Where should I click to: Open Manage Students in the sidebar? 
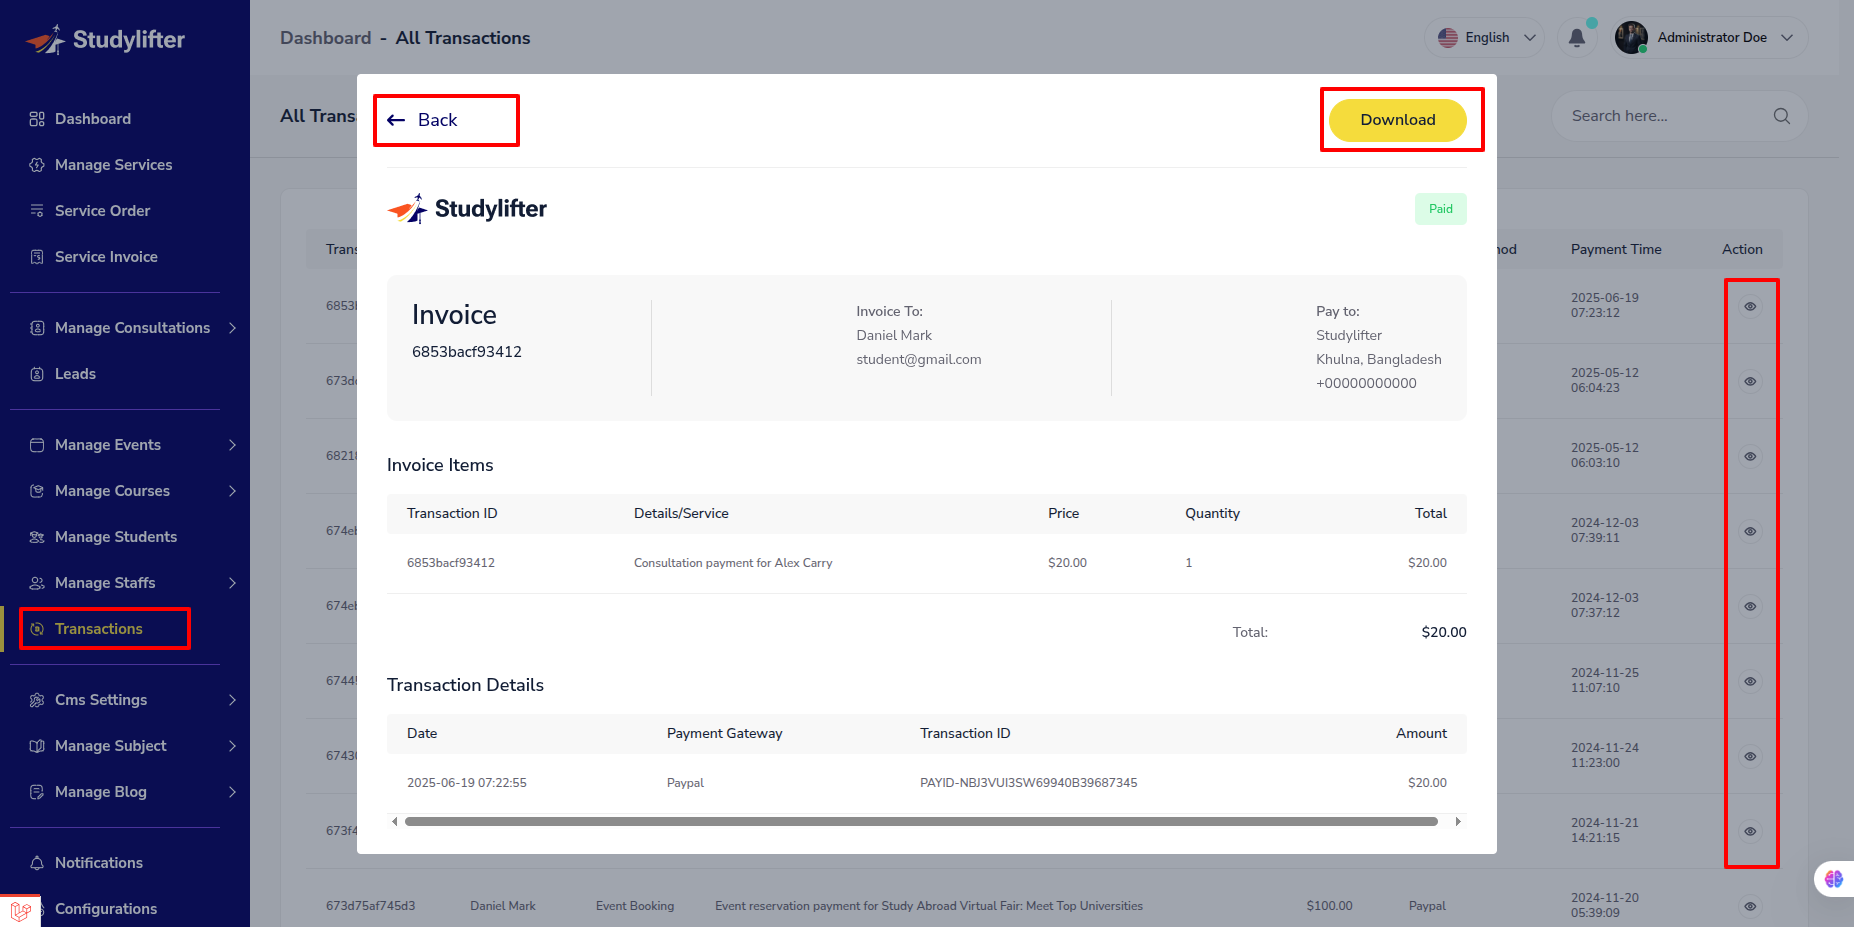[x=116, y=537]
